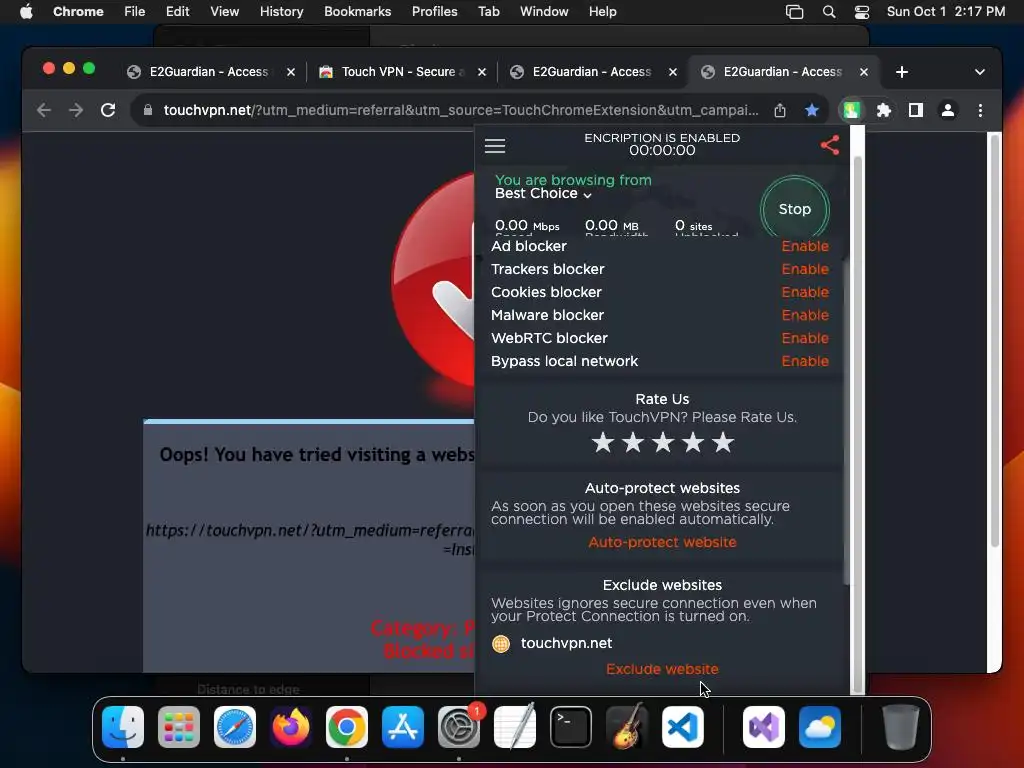Rate Touch VPN with the fifth star
This screenshot has height=768, width=1024.
(723, 443)
